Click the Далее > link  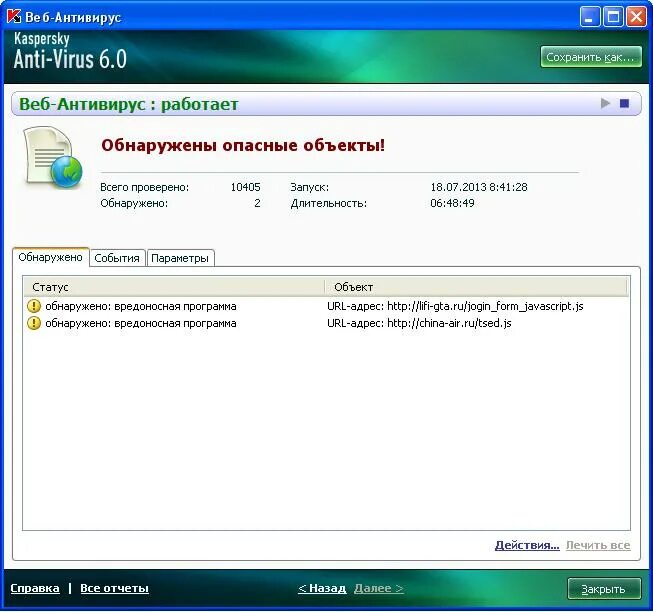click(x=379, y=588)
